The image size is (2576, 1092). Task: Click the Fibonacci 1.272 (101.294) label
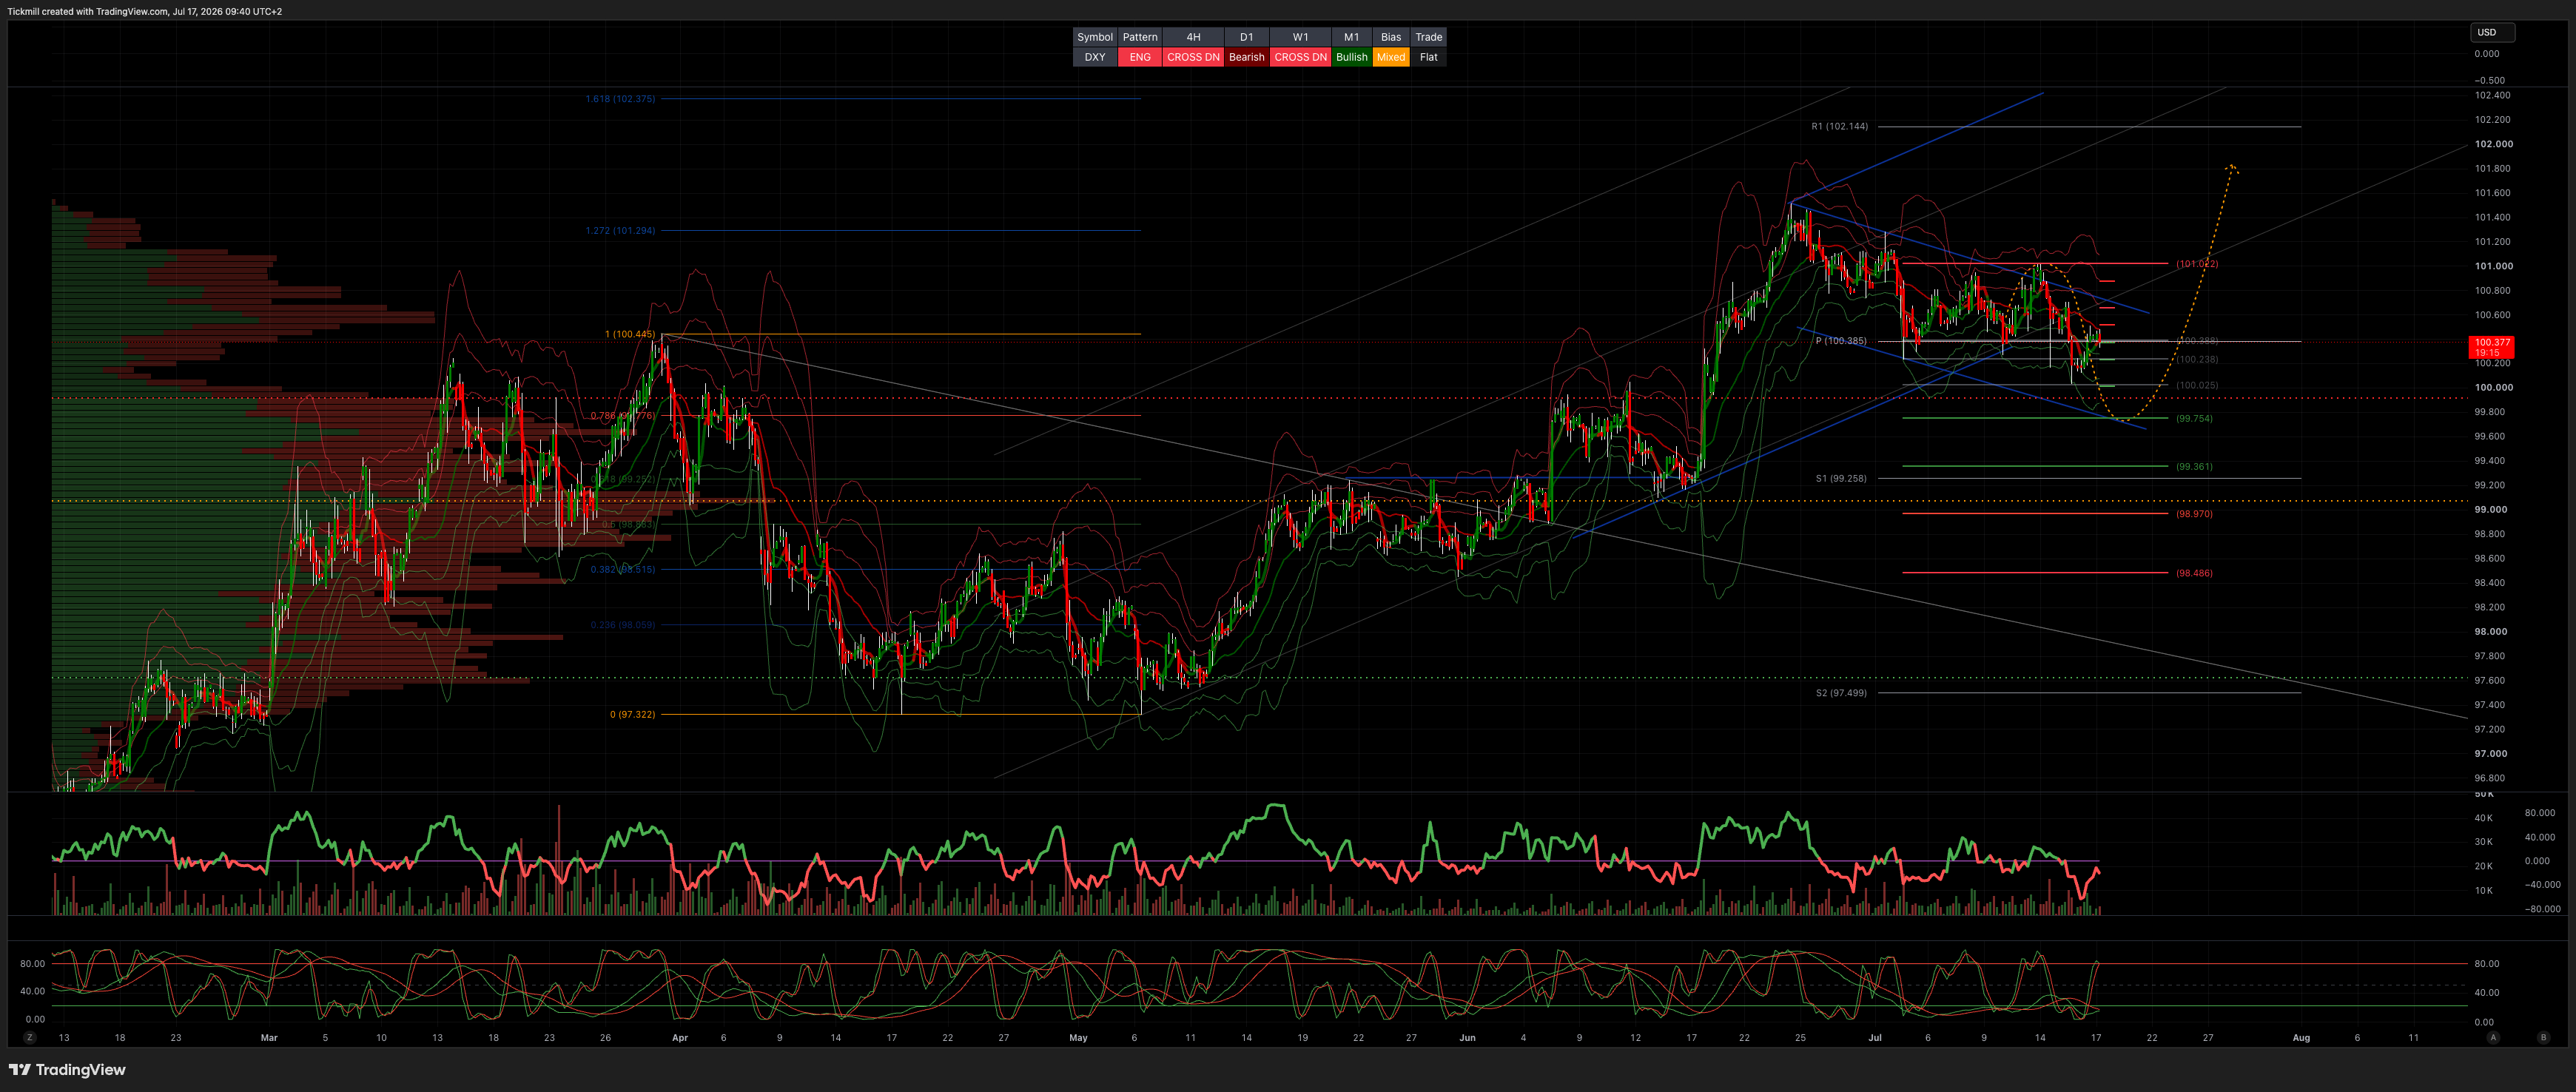tap(620, 231)
